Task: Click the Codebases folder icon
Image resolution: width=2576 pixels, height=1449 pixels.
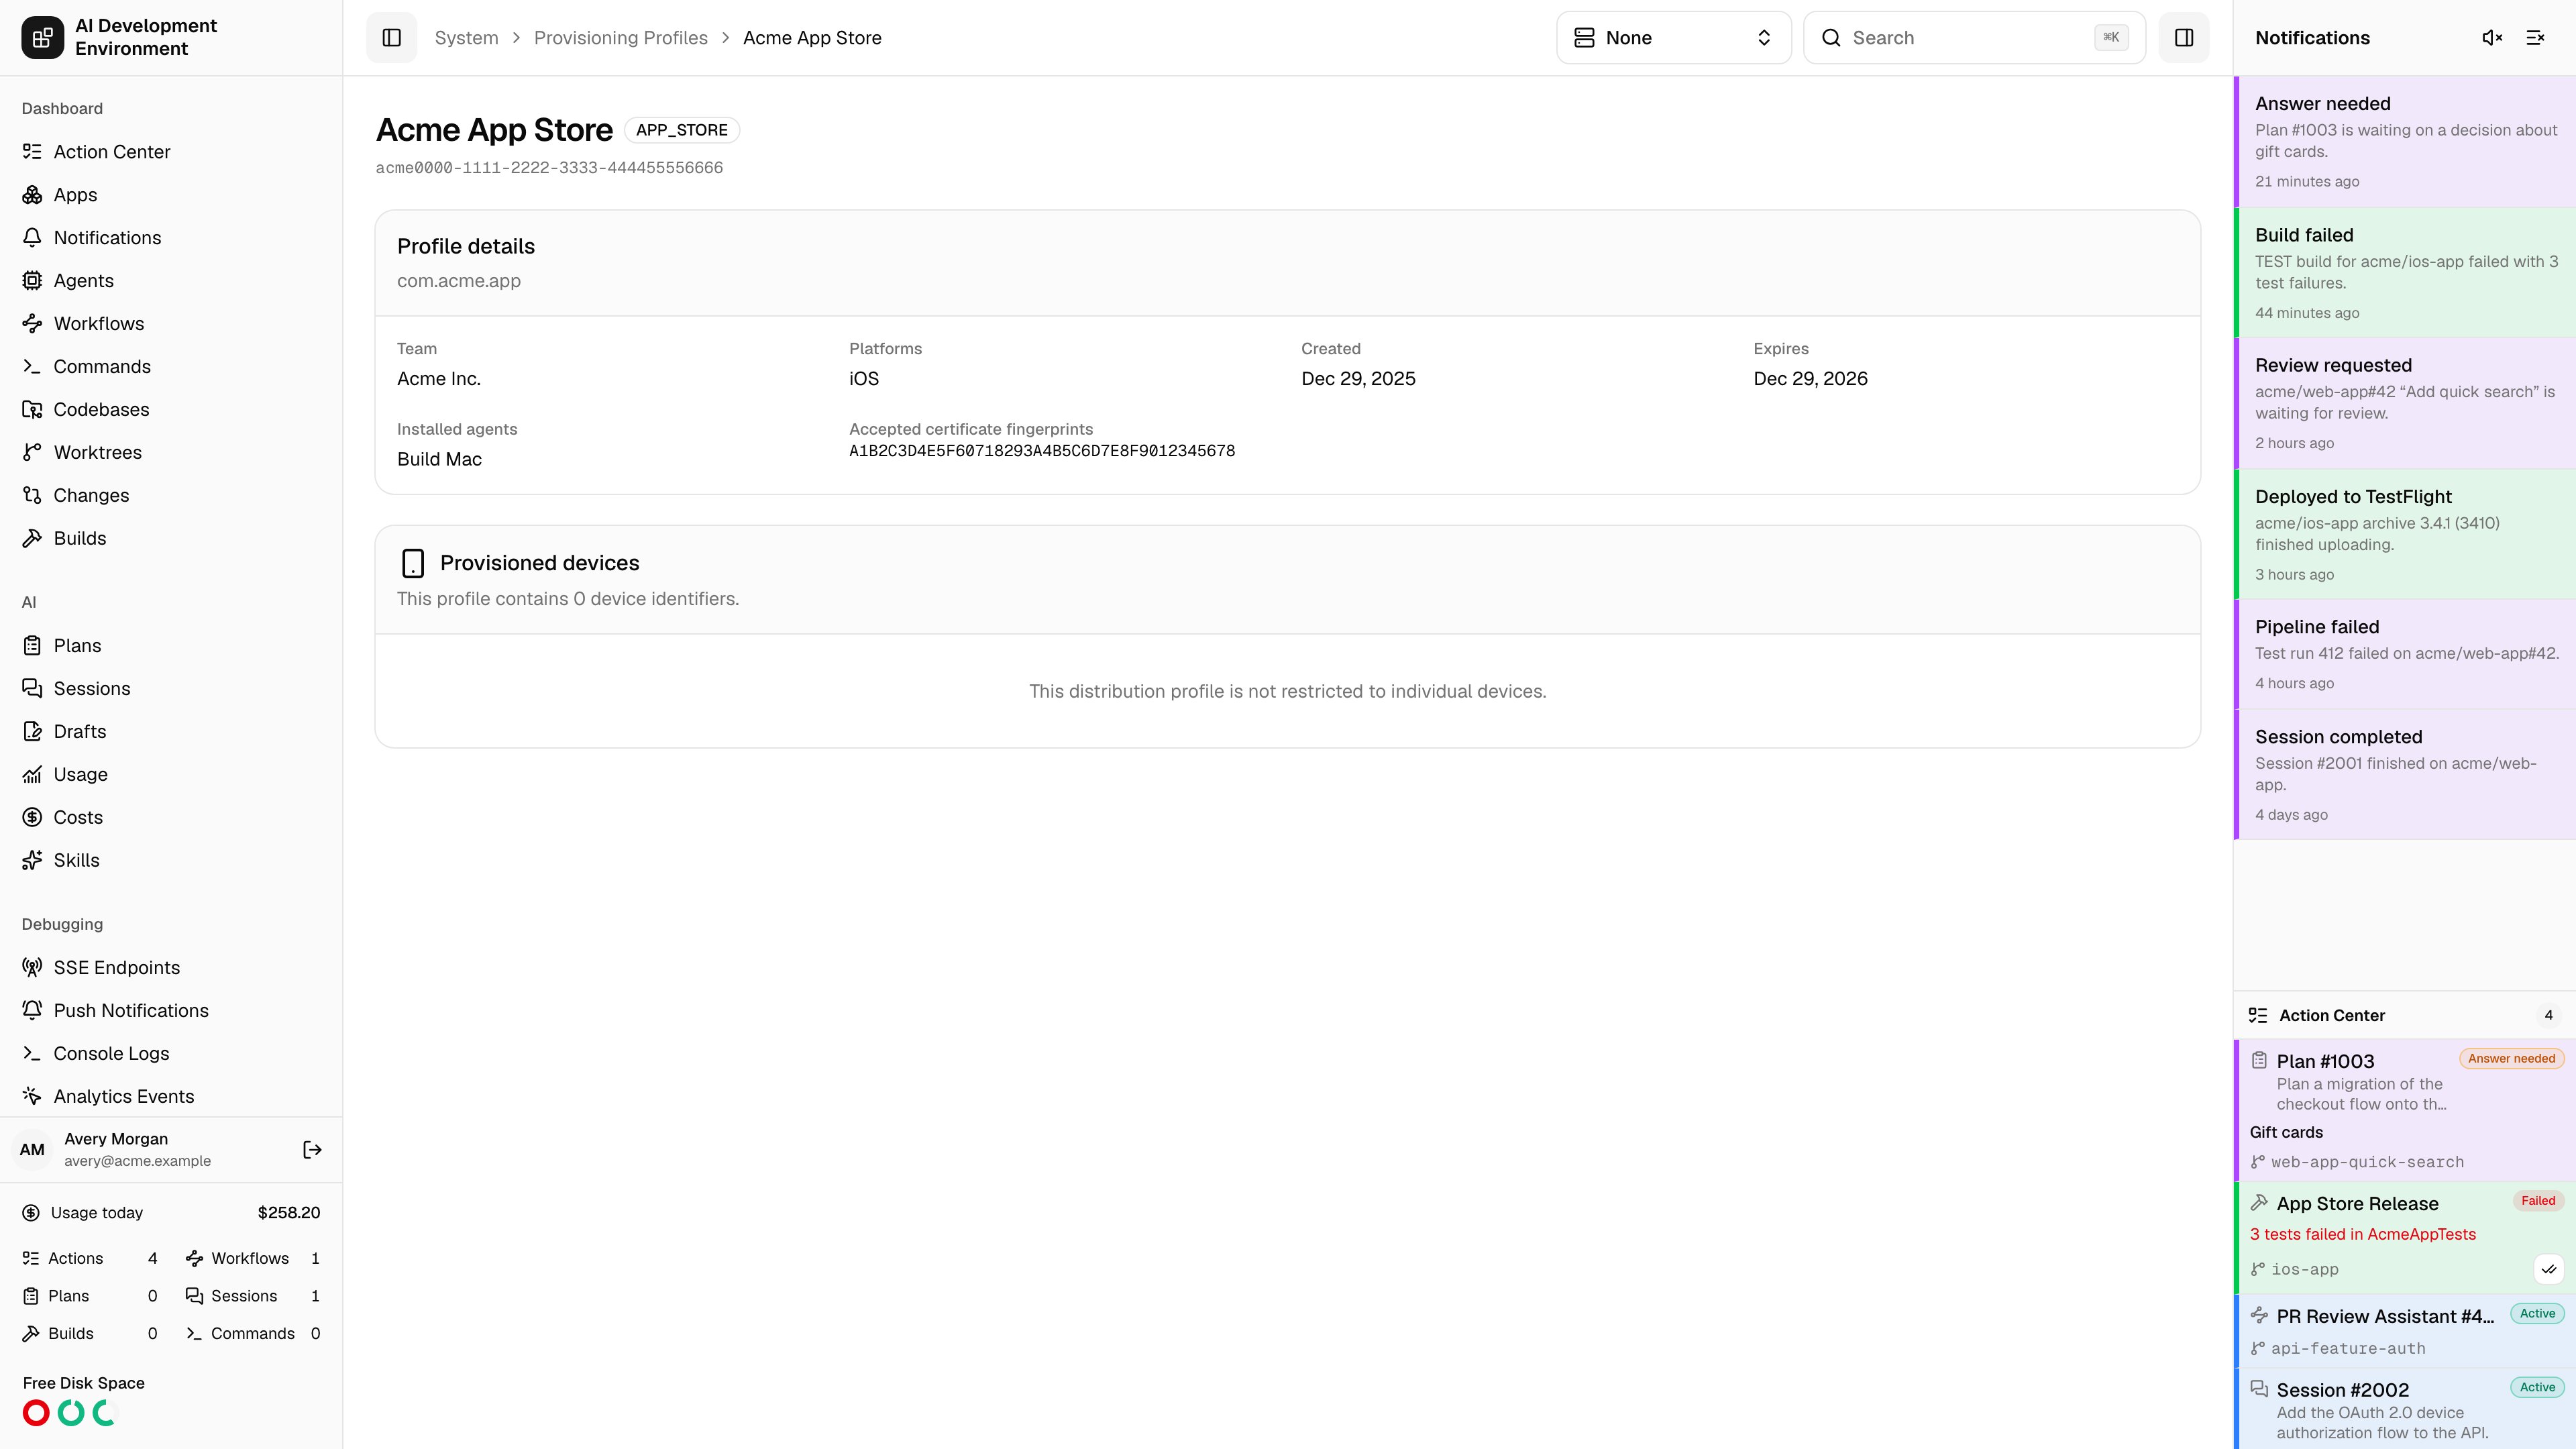Action: [x=32, y=410]
